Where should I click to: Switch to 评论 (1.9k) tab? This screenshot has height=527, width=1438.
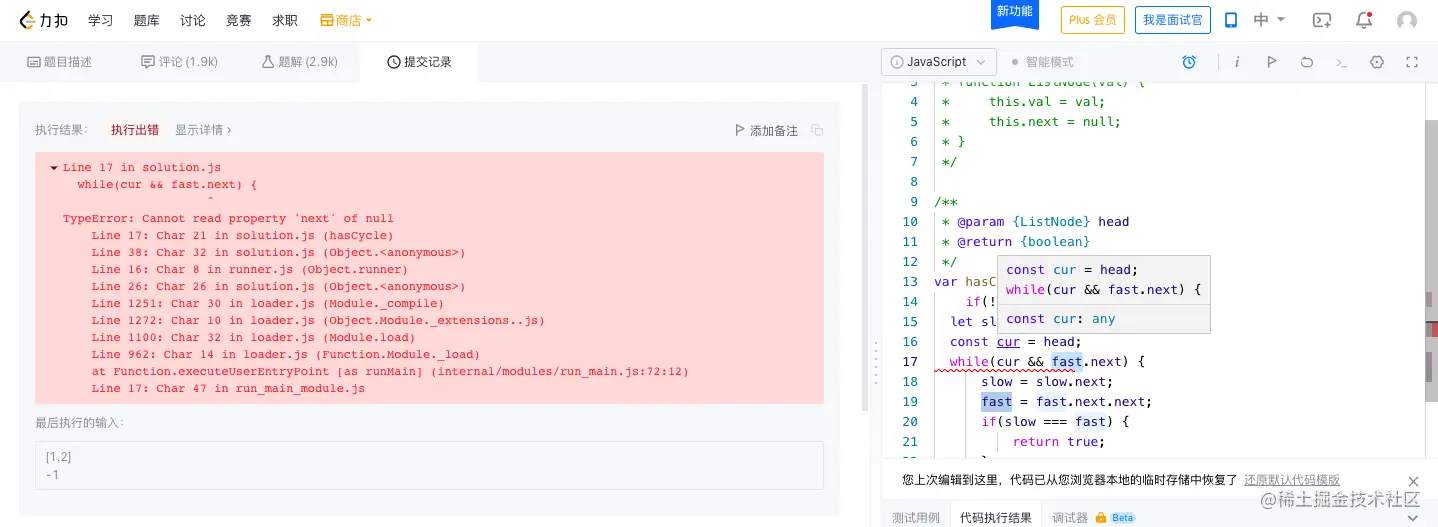(x=180, y=62)
